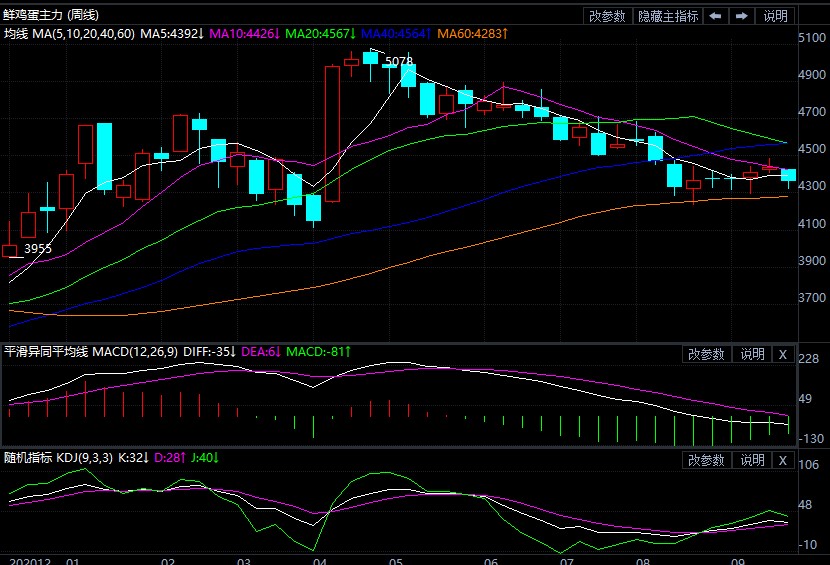Open 说明 in the KDJ panel

tap(752, 460)
